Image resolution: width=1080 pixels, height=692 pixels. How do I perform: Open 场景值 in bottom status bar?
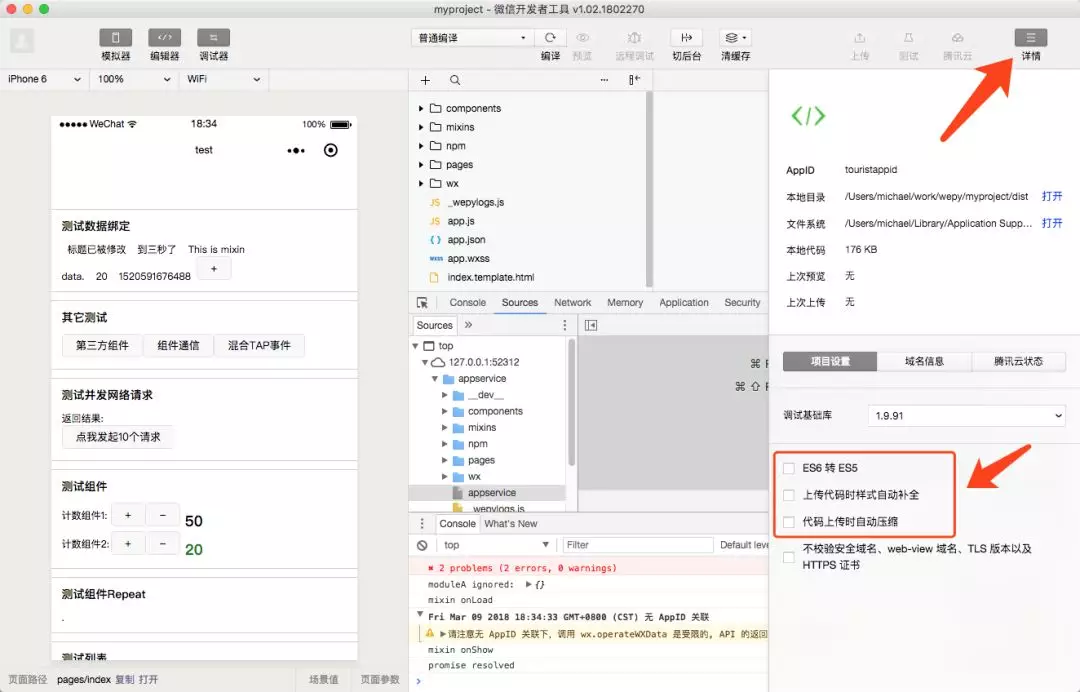pyautogui.click(x=324, y=680)
